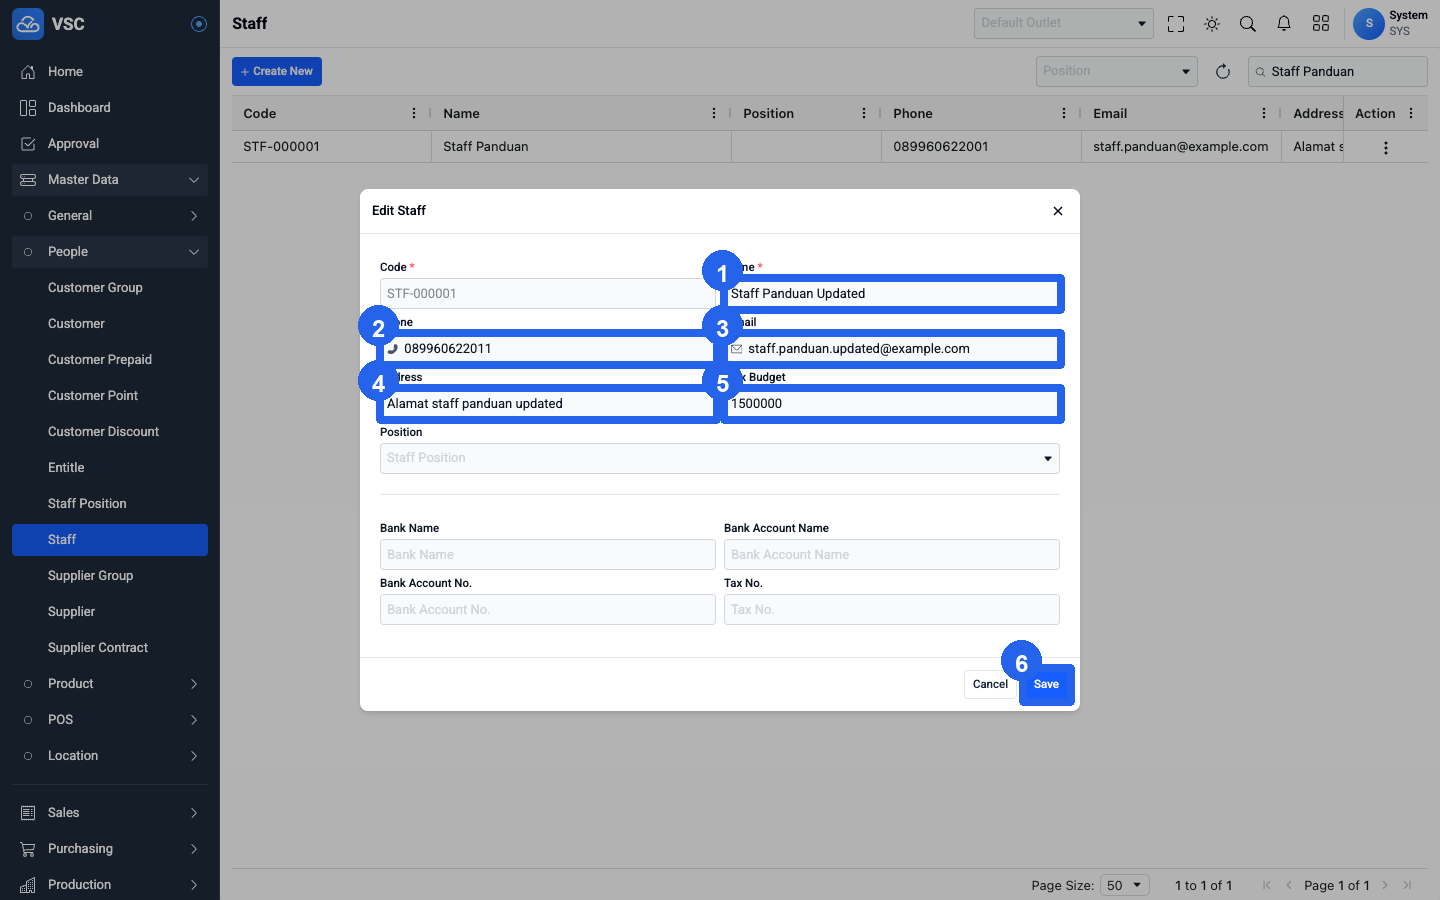Open notifications bell icon
The image size is (1440, 900).
(x=1284, y=24)
